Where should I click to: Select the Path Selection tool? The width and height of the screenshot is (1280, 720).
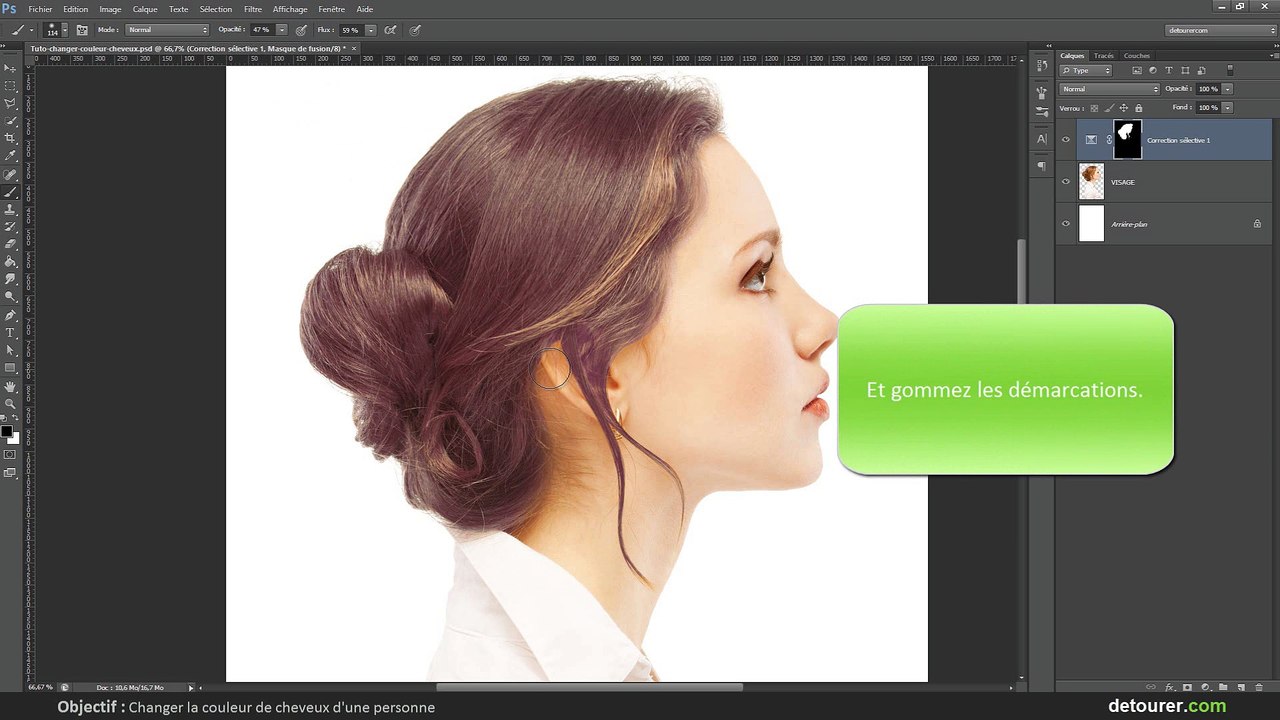pyautogui.click(x=11, y=350)
